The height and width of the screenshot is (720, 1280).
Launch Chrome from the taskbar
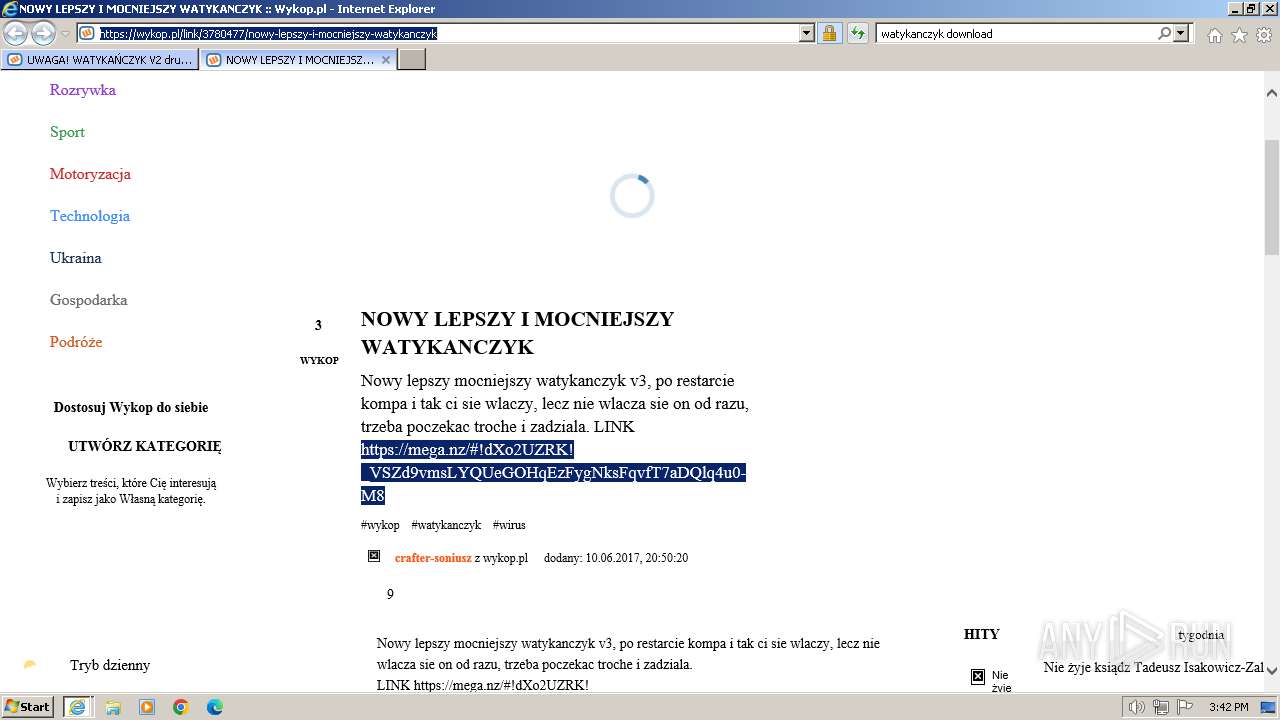pyautogui.click(x=181, y=707)
